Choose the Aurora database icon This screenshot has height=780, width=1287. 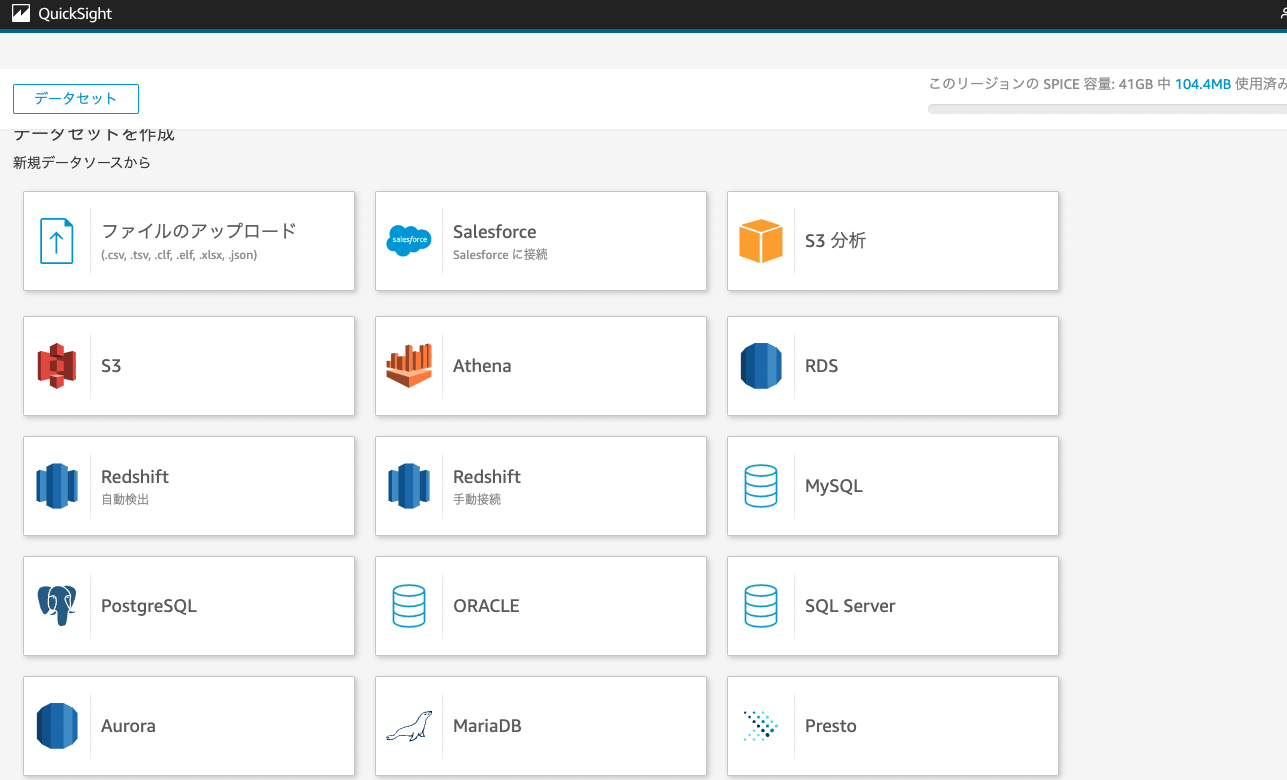[57, 725]
